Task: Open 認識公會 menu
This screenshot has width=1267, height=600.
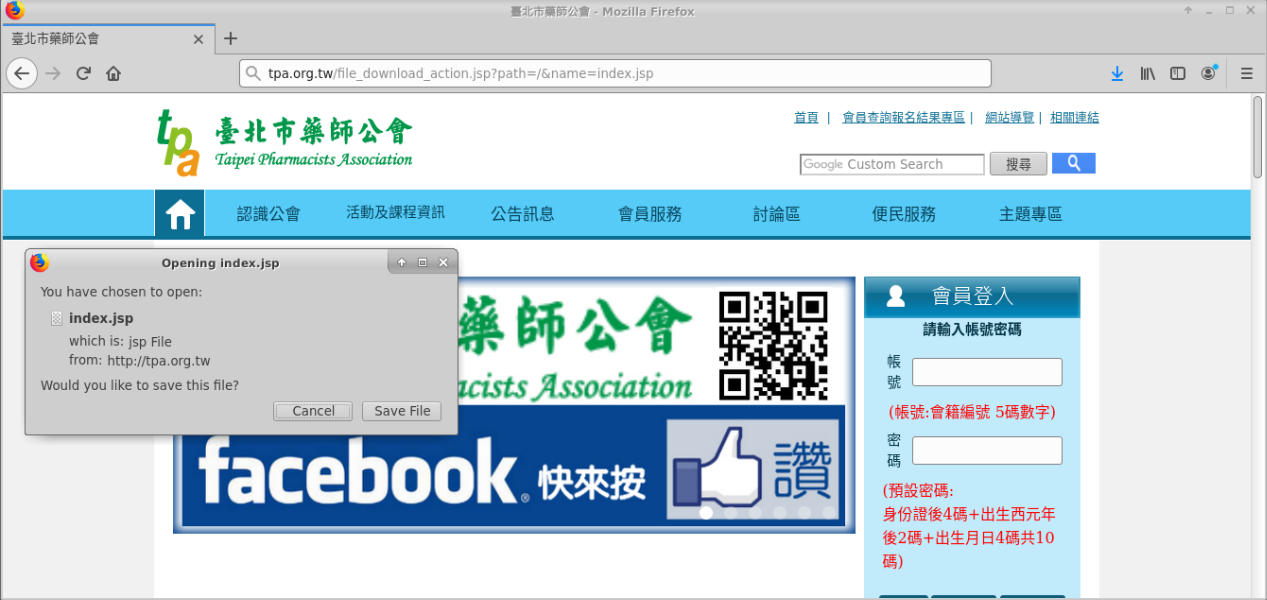Action: coord(269,214)
